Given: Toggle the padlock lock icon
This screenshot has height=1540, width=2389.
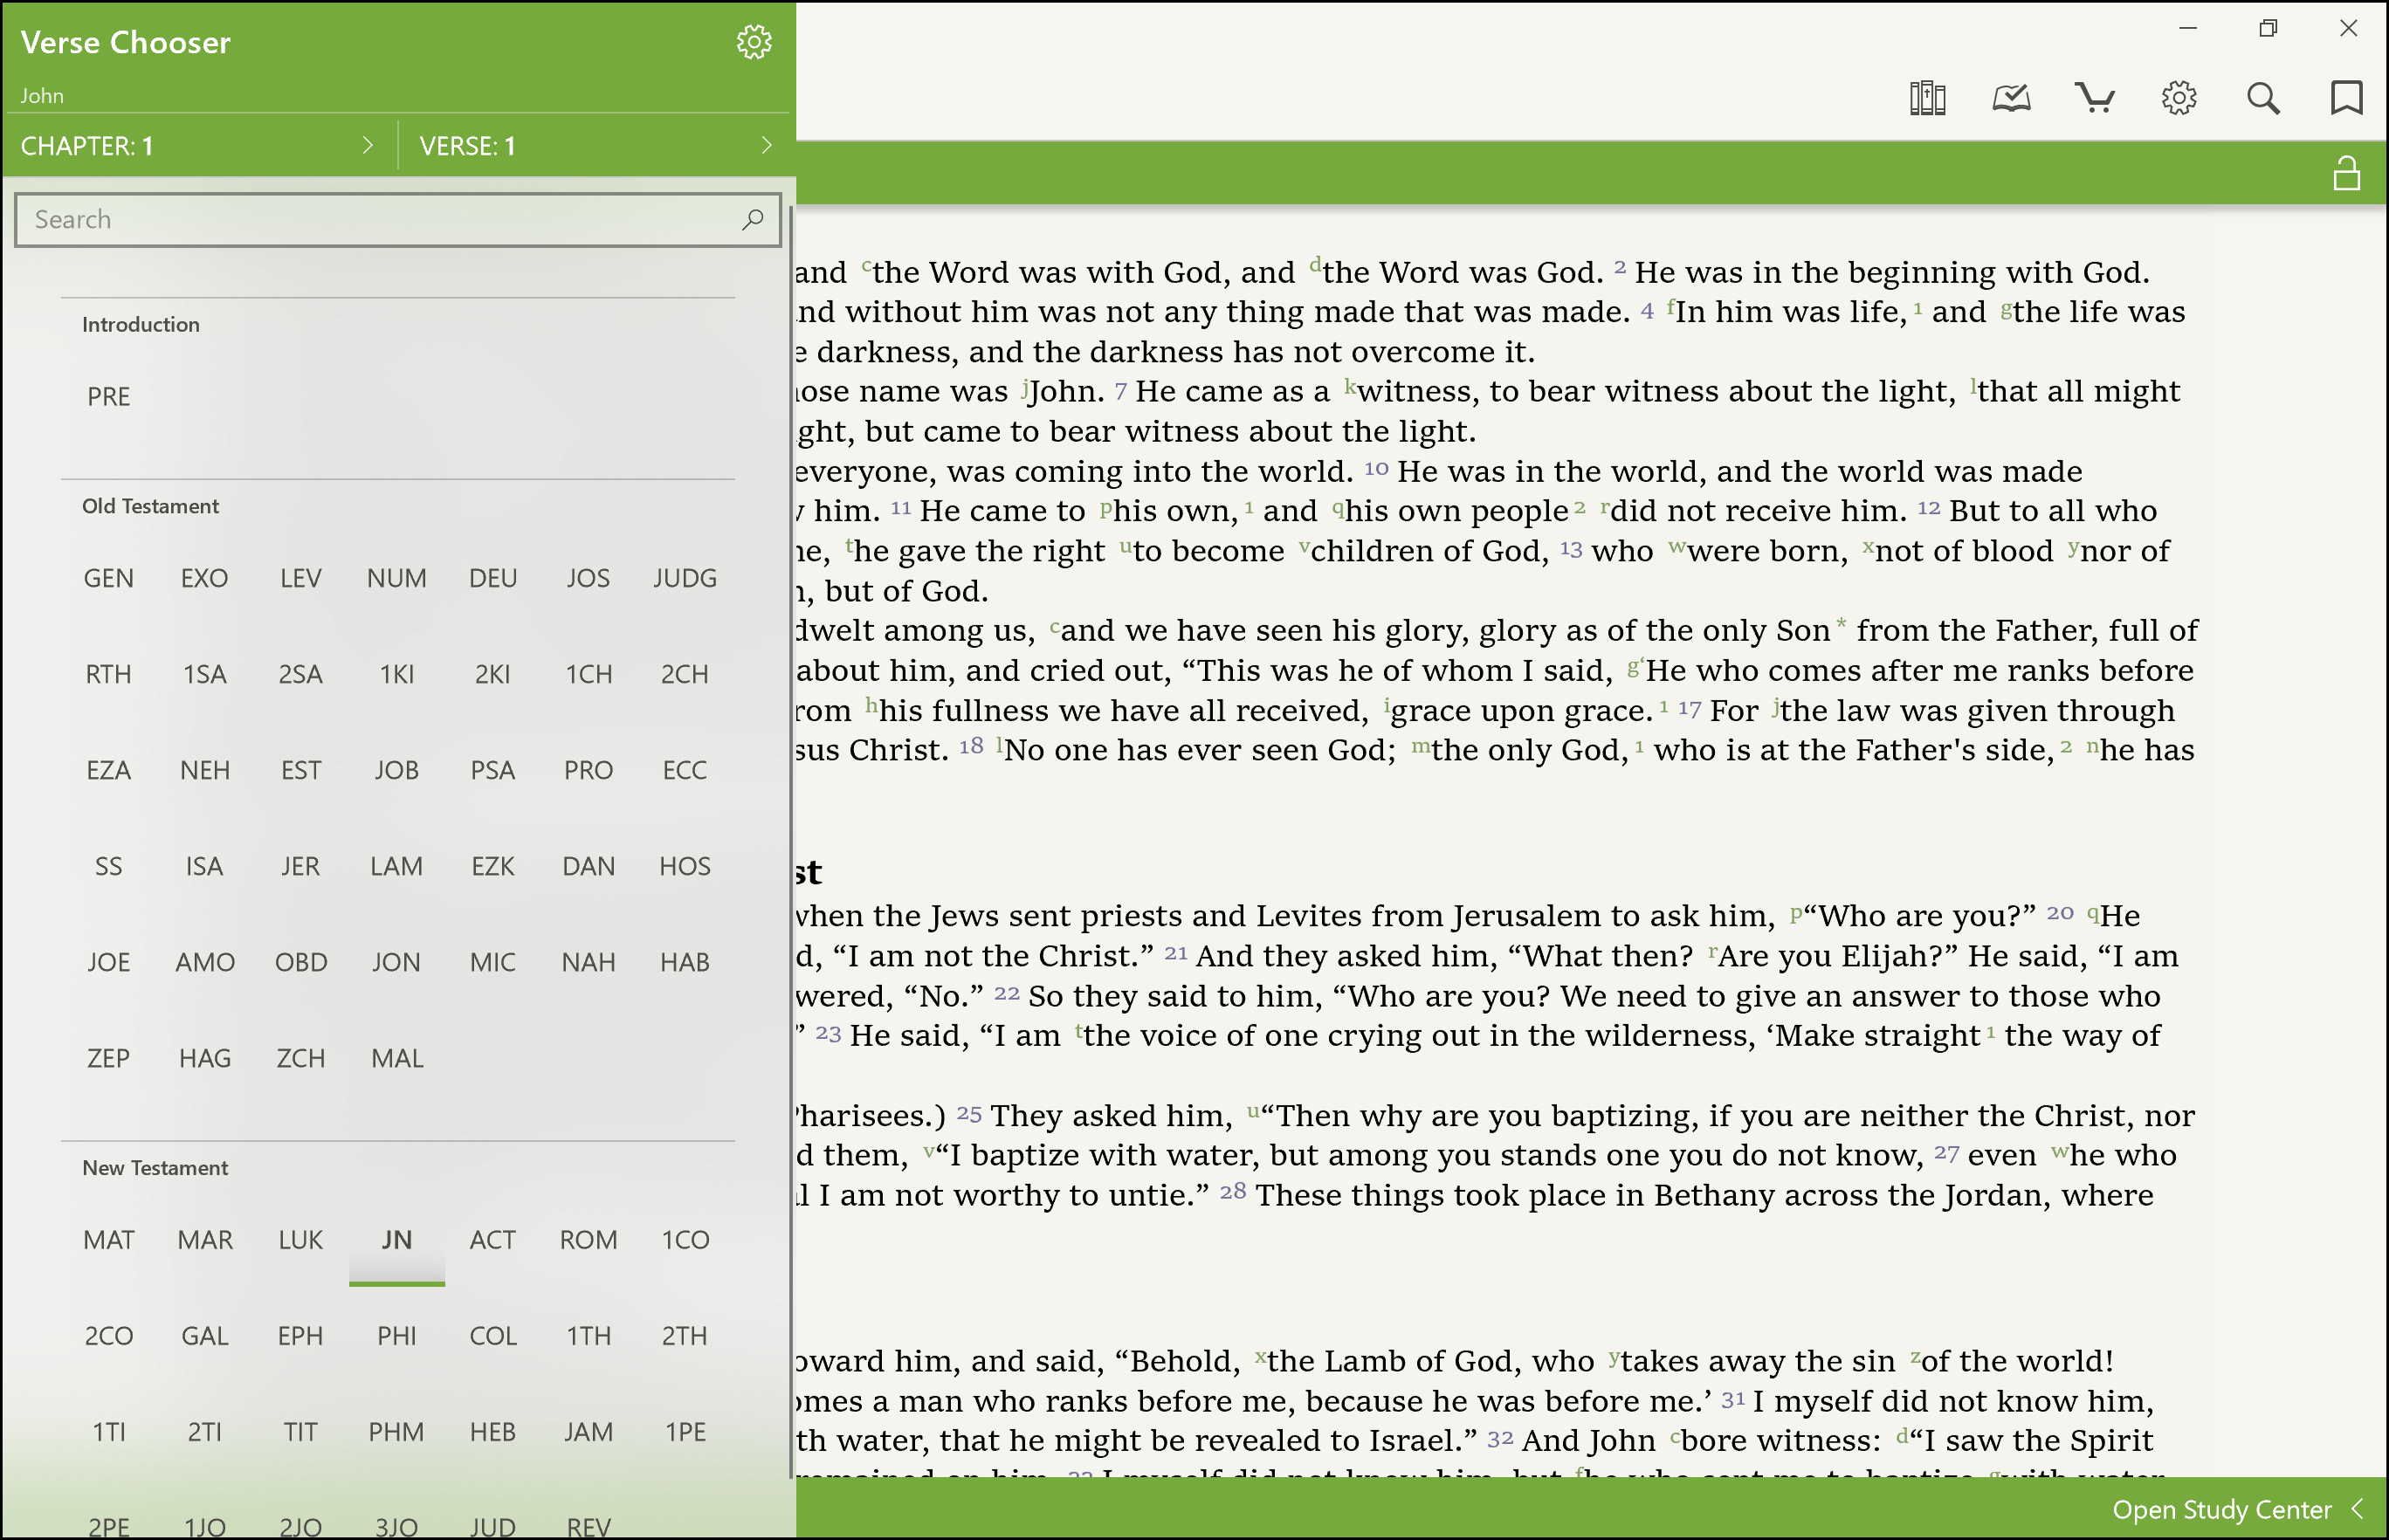Looking at the screenshot, I should [x=2346, y=173].
